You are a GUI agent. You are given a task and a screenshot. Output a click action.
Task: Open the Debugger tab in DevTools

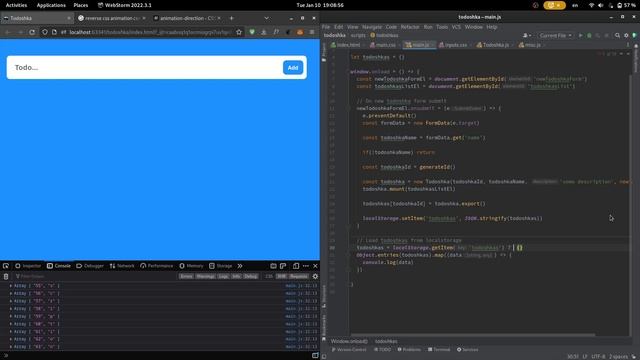point(90,266)
